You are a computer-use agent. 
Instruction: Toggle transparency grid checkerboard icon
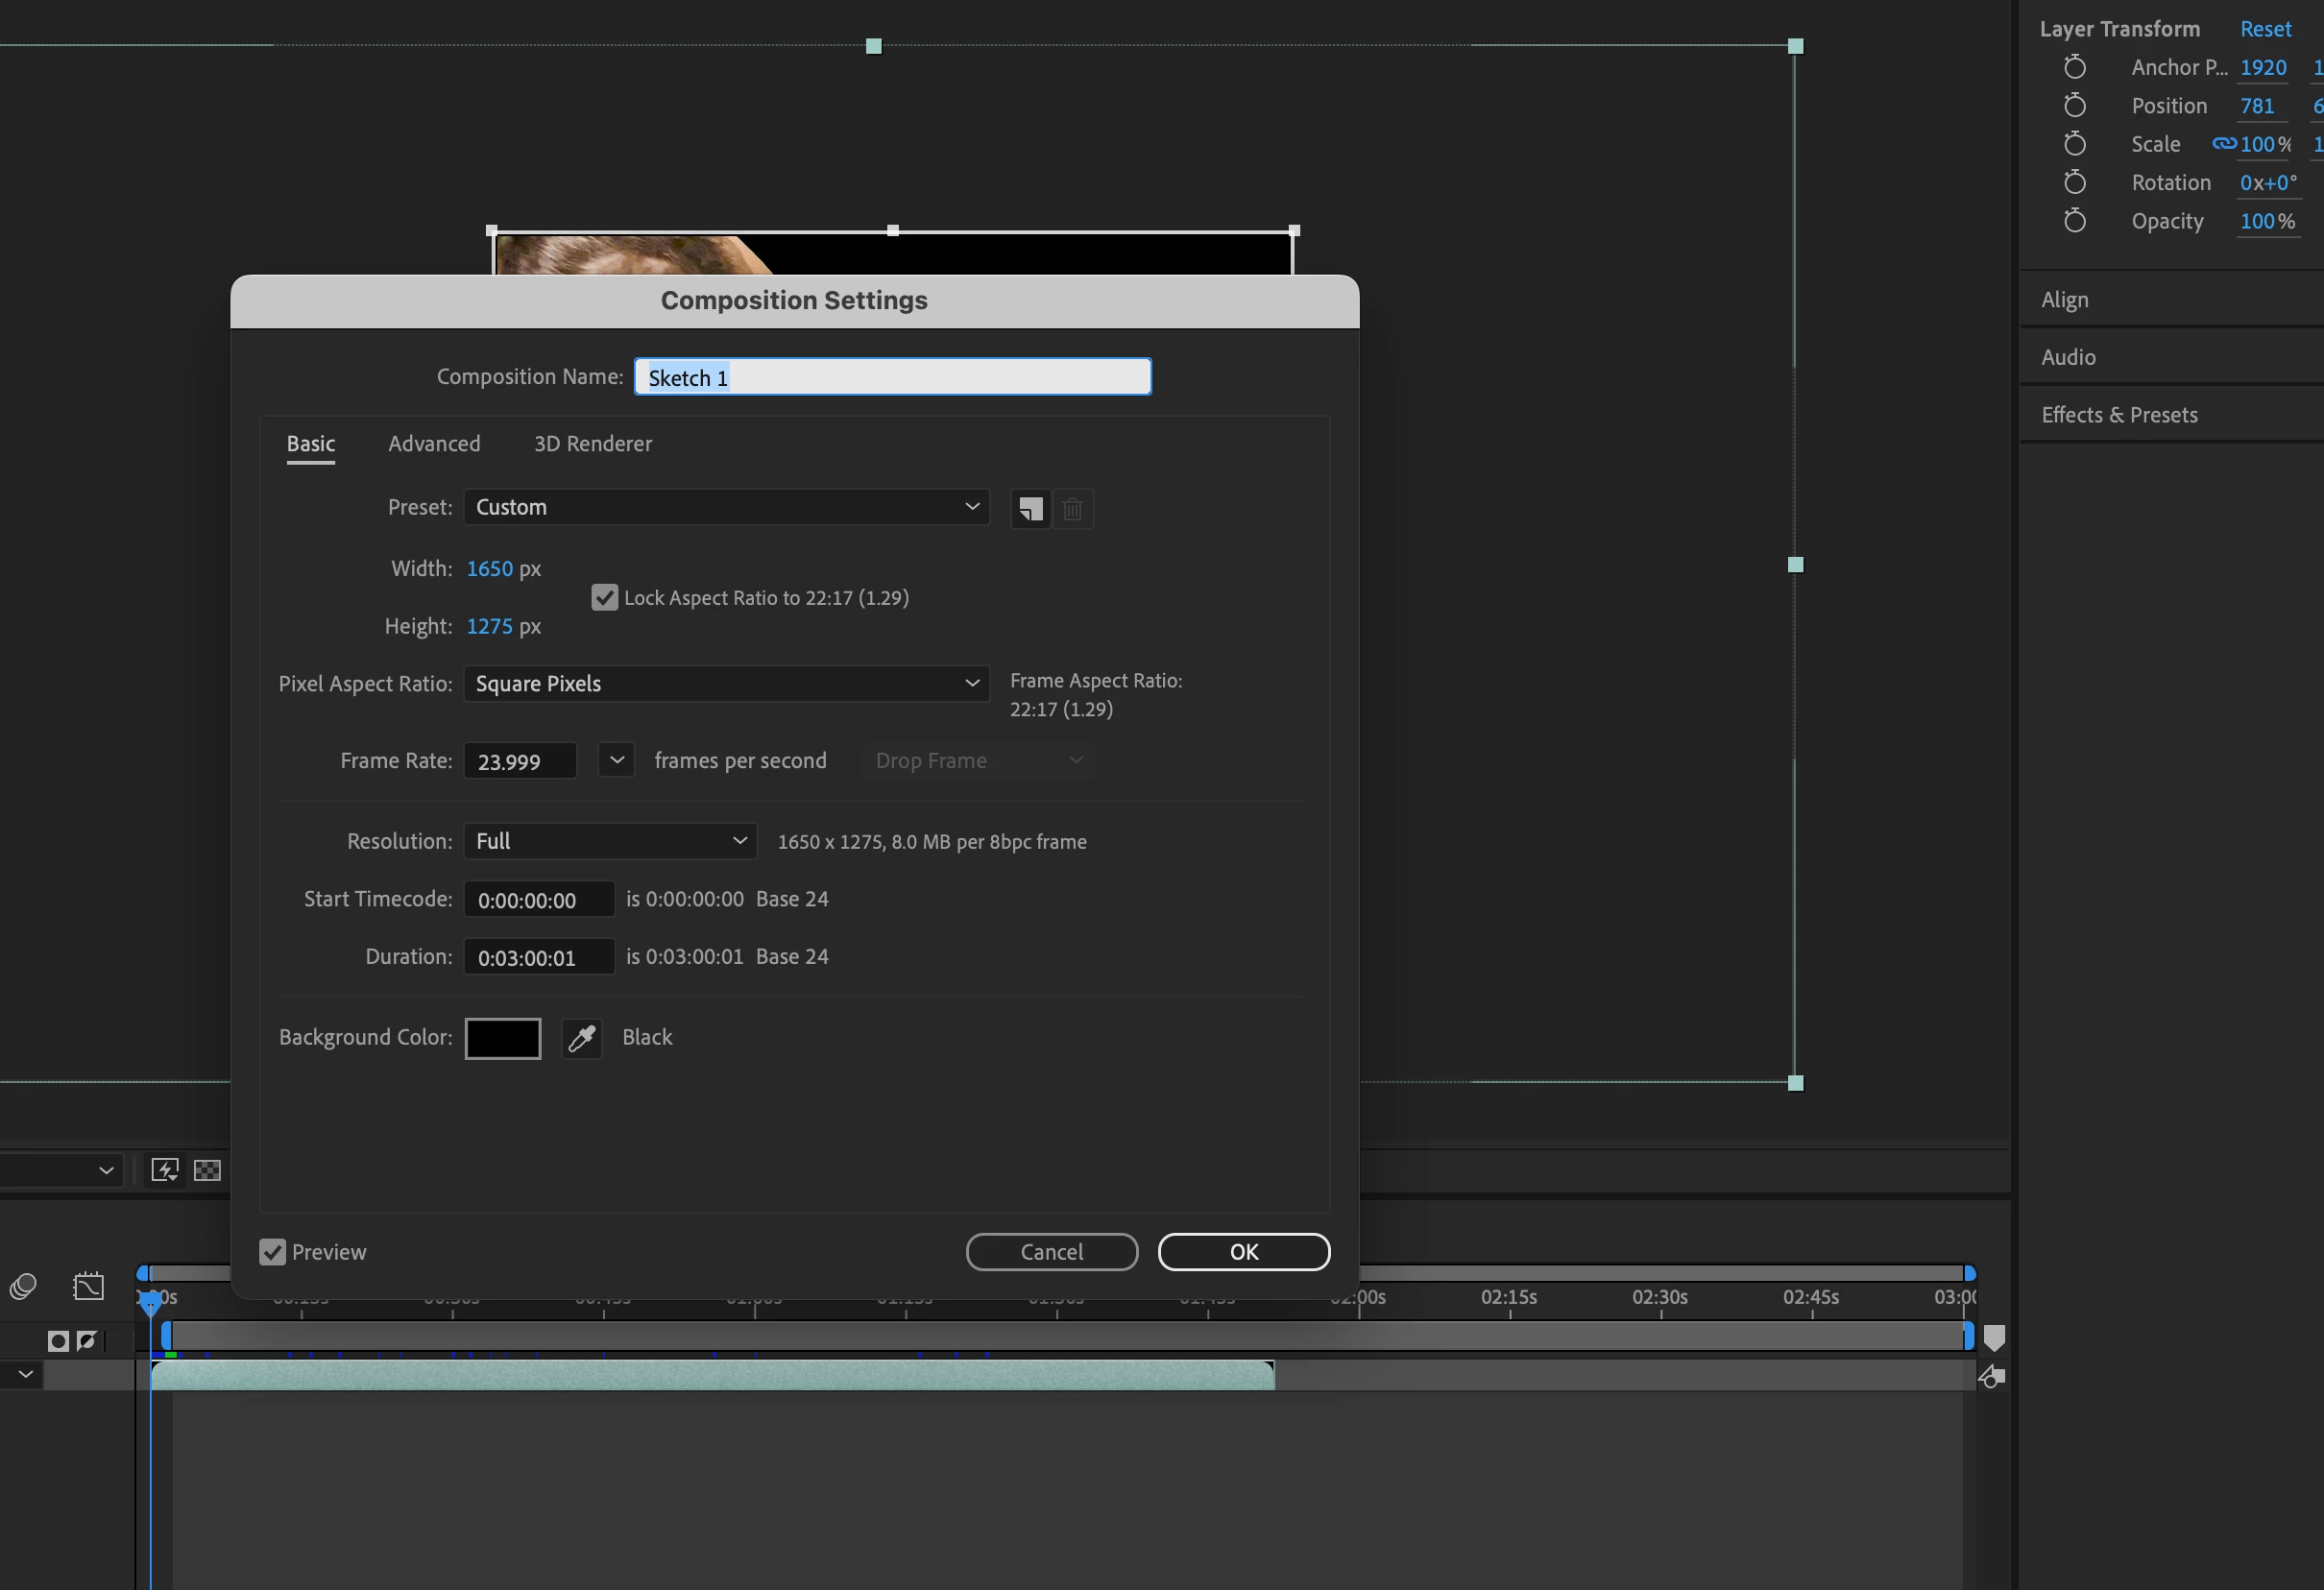(x=207, y=1170)
